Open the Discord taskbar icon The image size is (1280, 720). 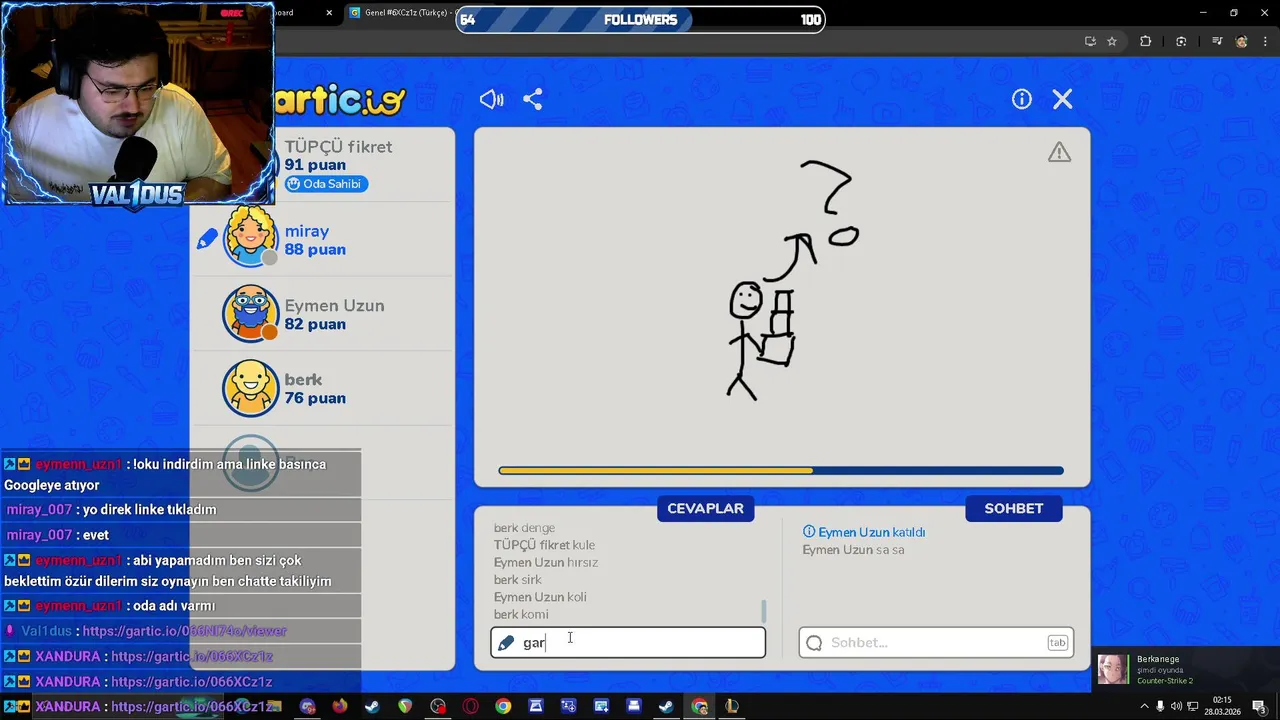click(307, 706)
